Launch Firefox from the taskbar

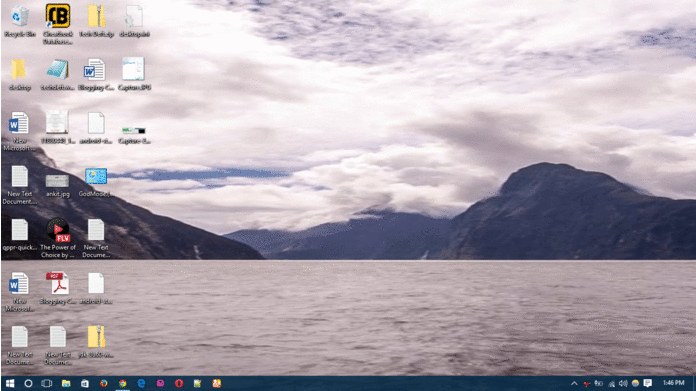tap(103, 383)
